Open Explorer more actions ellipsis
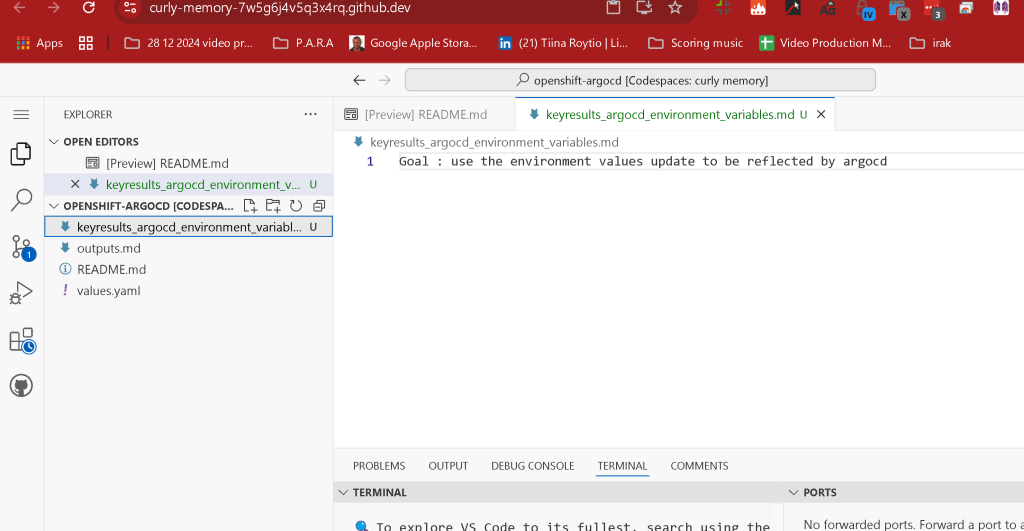 click(310, 114)
